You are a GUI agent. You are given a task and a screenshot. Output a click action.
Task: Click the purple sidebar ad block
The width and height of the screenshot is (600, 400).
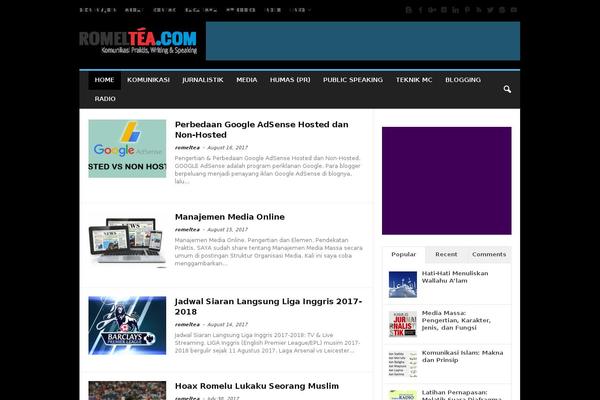tap(447, 181)
